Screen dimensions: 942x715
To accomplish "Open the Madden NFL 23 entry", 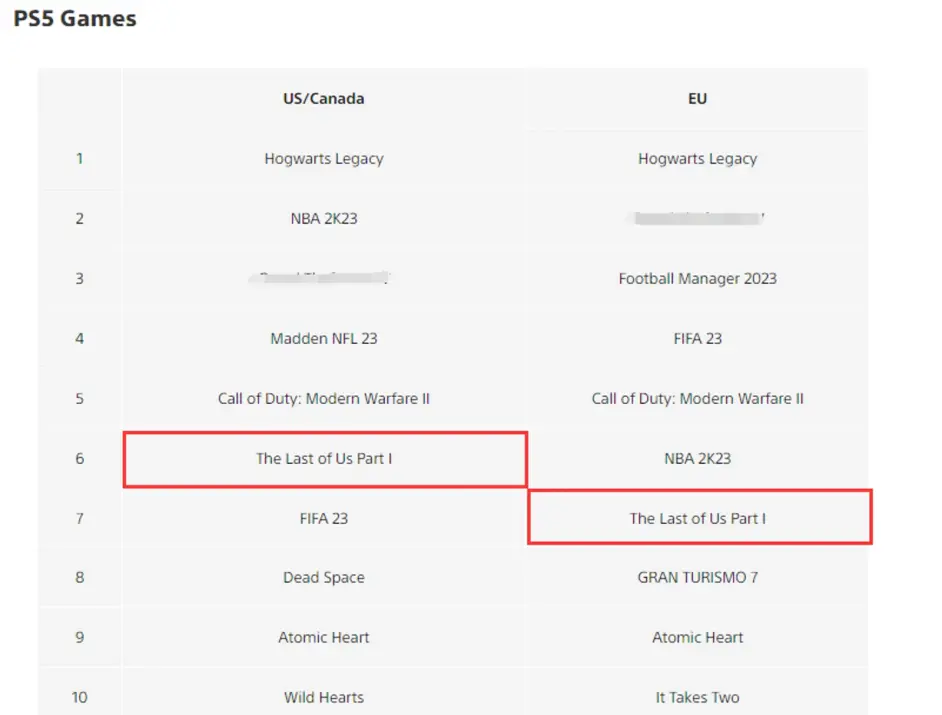I will pyautogui.click(x=324, y=338).
